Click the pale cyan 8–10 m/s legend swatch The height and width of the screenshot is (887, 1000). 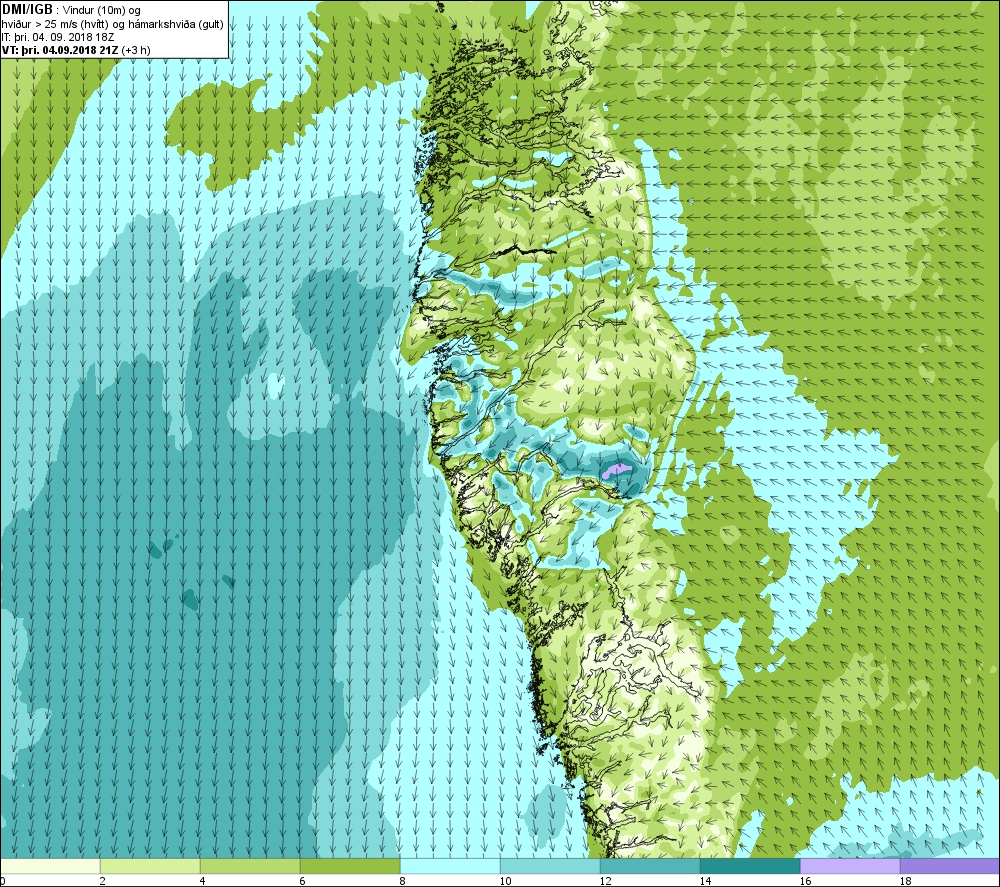click(450, 866)
